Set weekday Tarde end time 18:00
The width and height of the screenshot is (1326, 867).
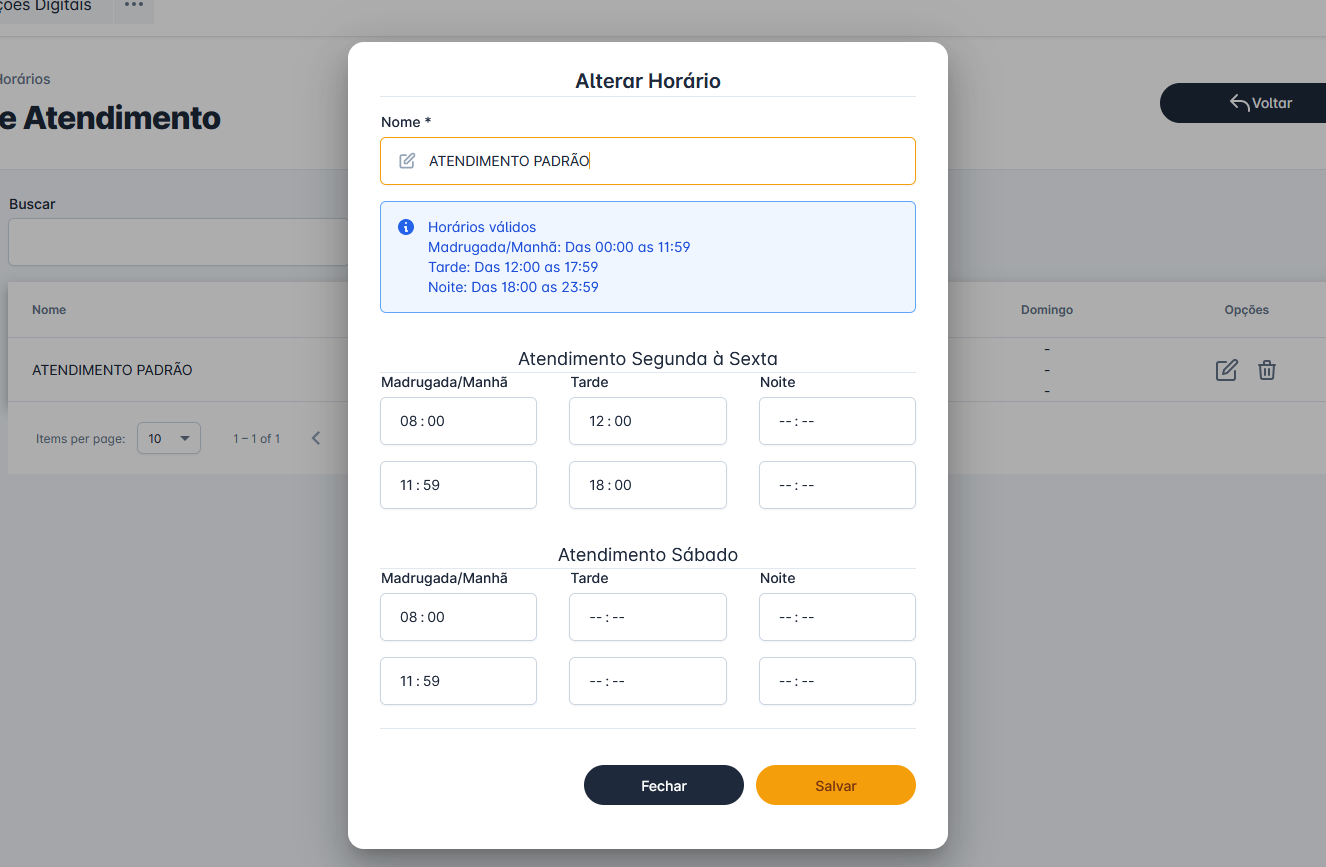pyautogui.click(x=647, y=485)
